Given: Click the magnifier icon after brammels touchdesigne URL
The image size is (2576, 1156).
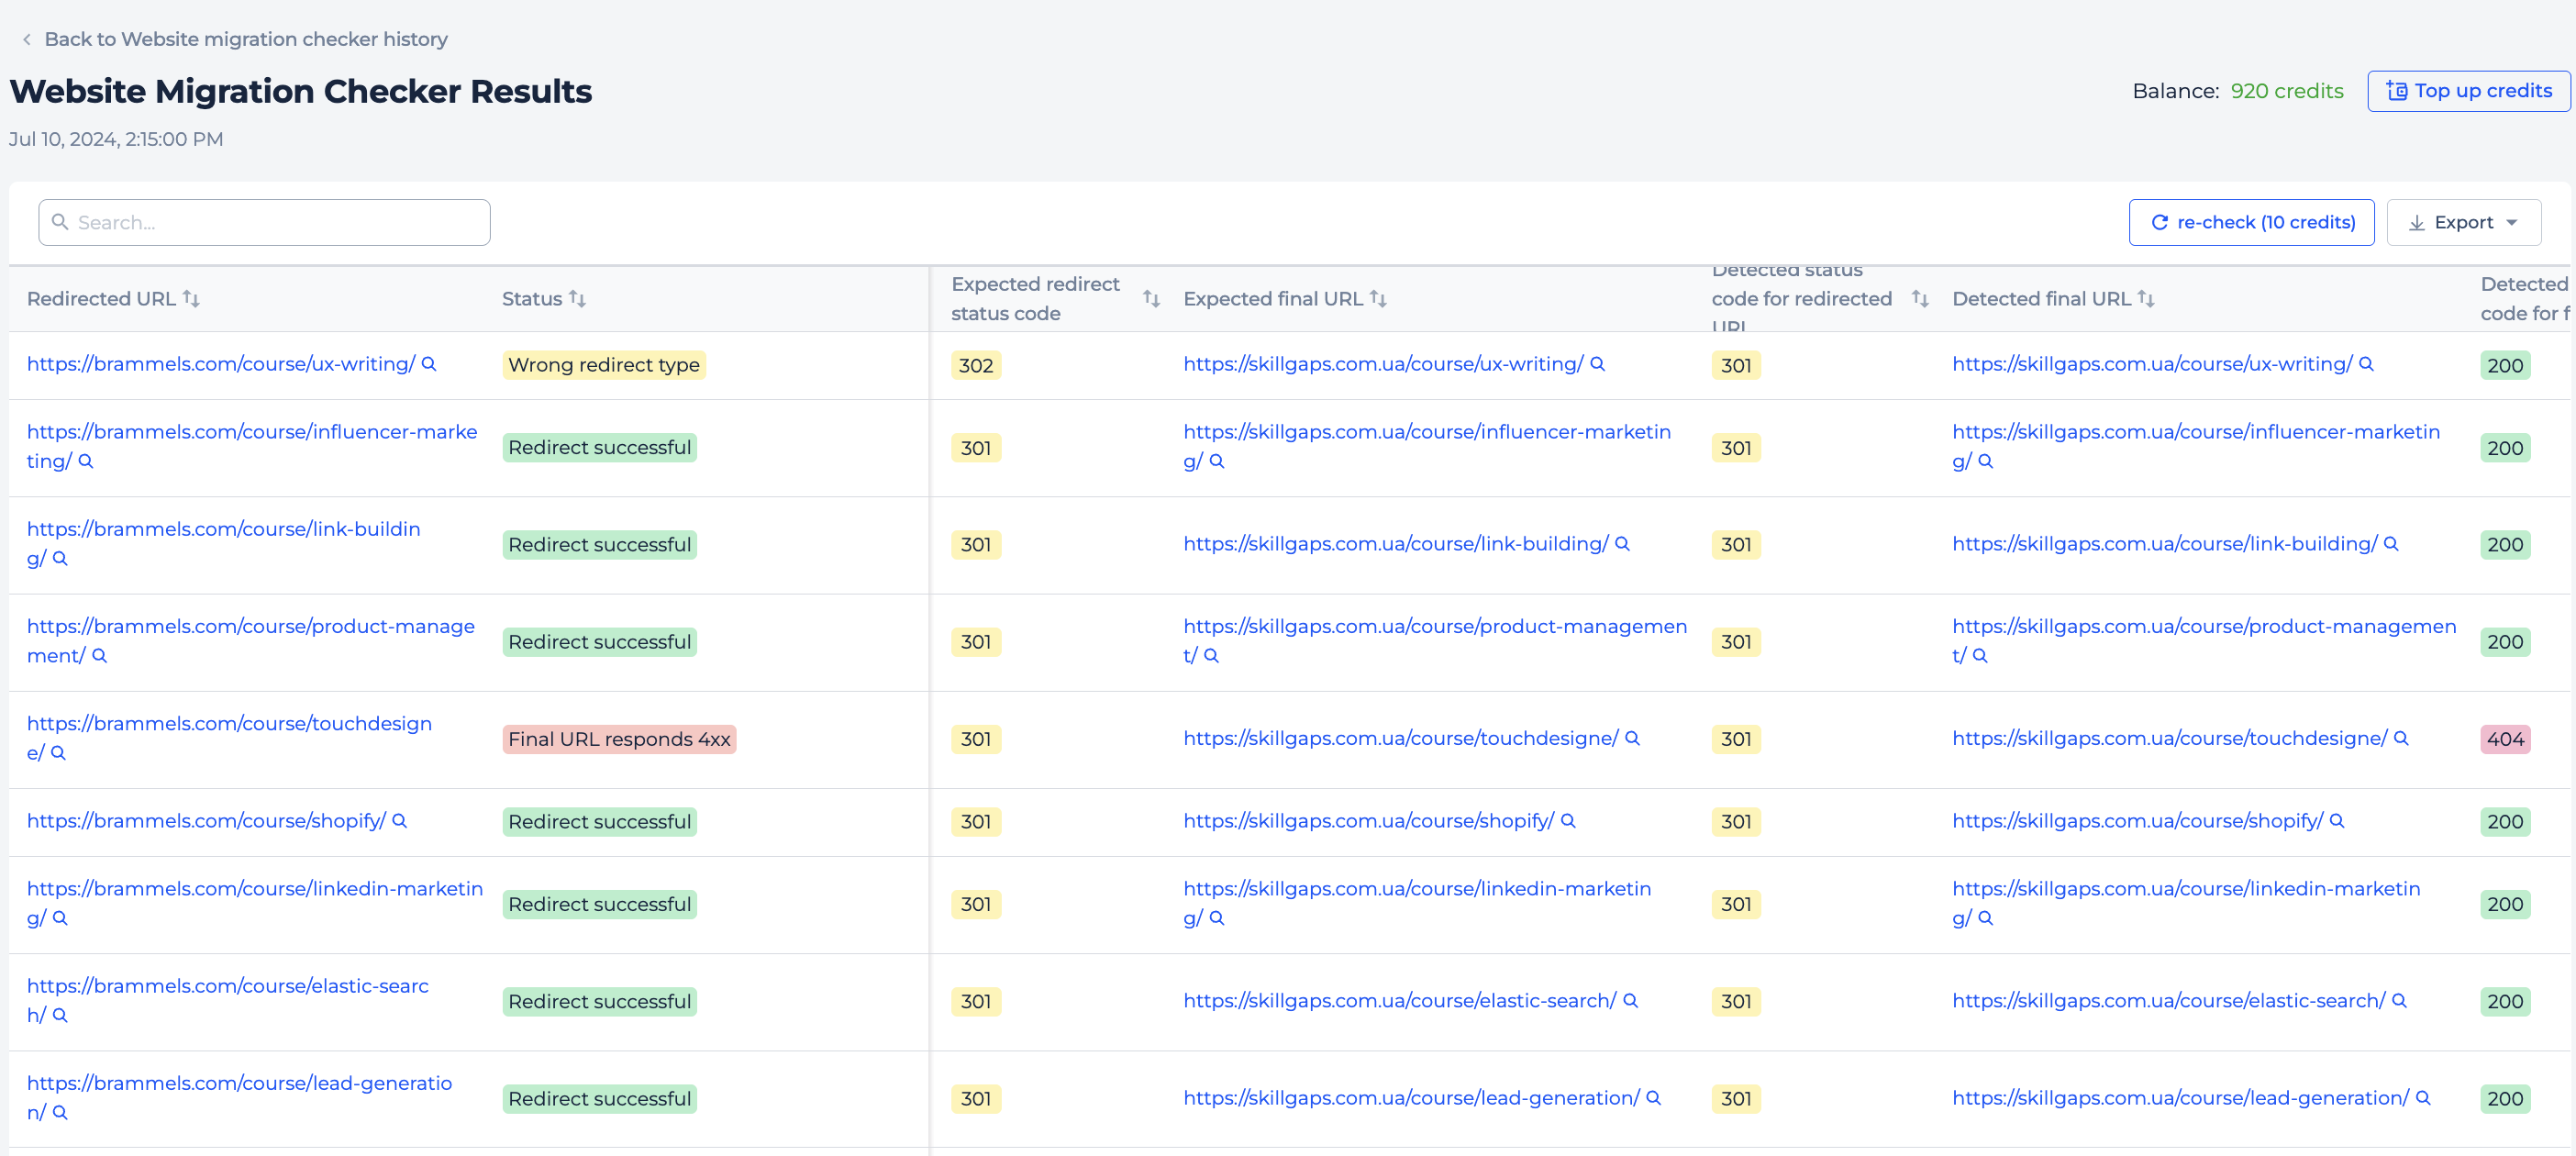Looking at the screenshot, I should click(58, 752).
